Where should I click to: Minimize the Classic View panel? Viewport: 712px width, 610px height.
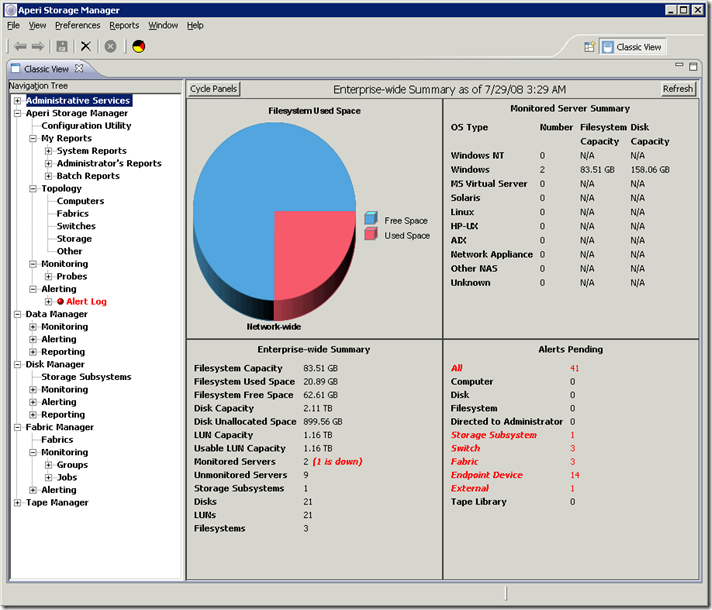(679, 65)
